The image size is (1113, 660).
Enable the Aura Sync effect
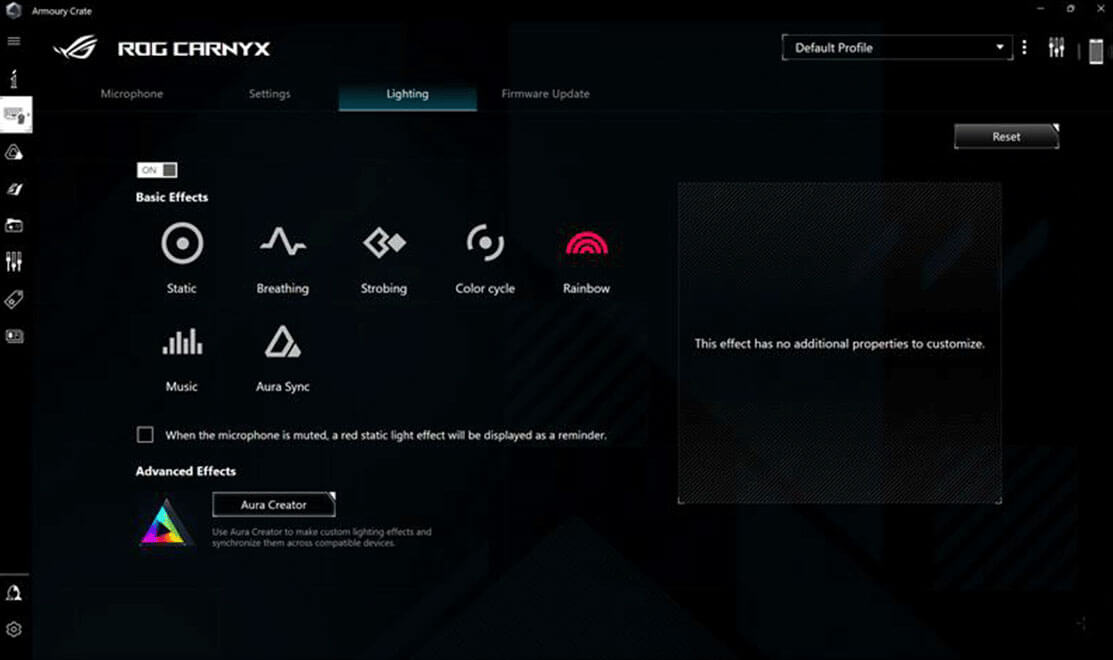pos(283,341)
